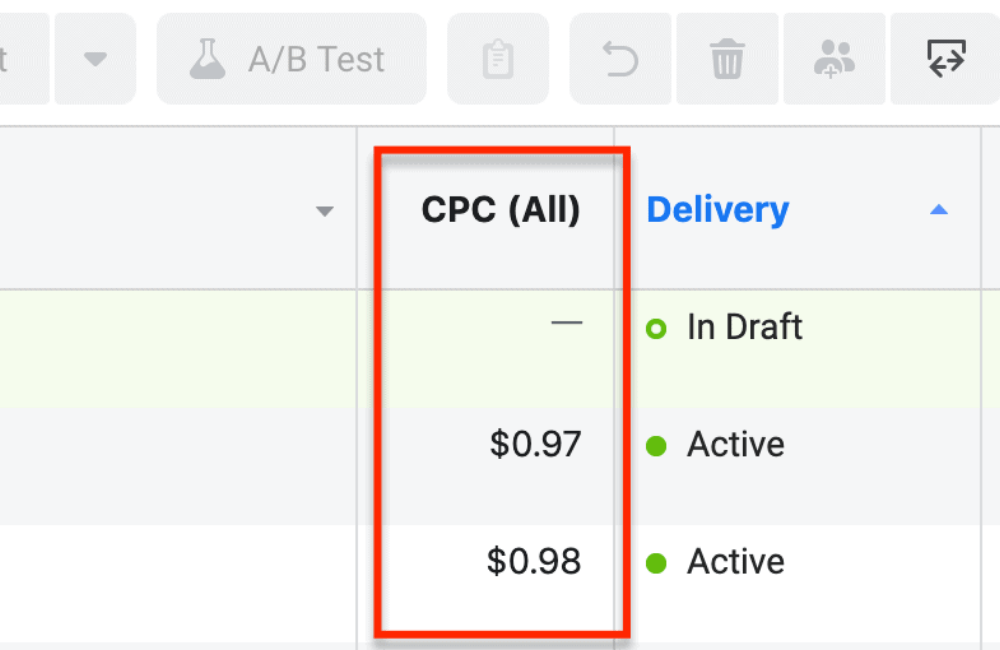Screen dimensions: 1000x650
Task: Sort by the Delivery column header
Action: (x=718, y=210)
